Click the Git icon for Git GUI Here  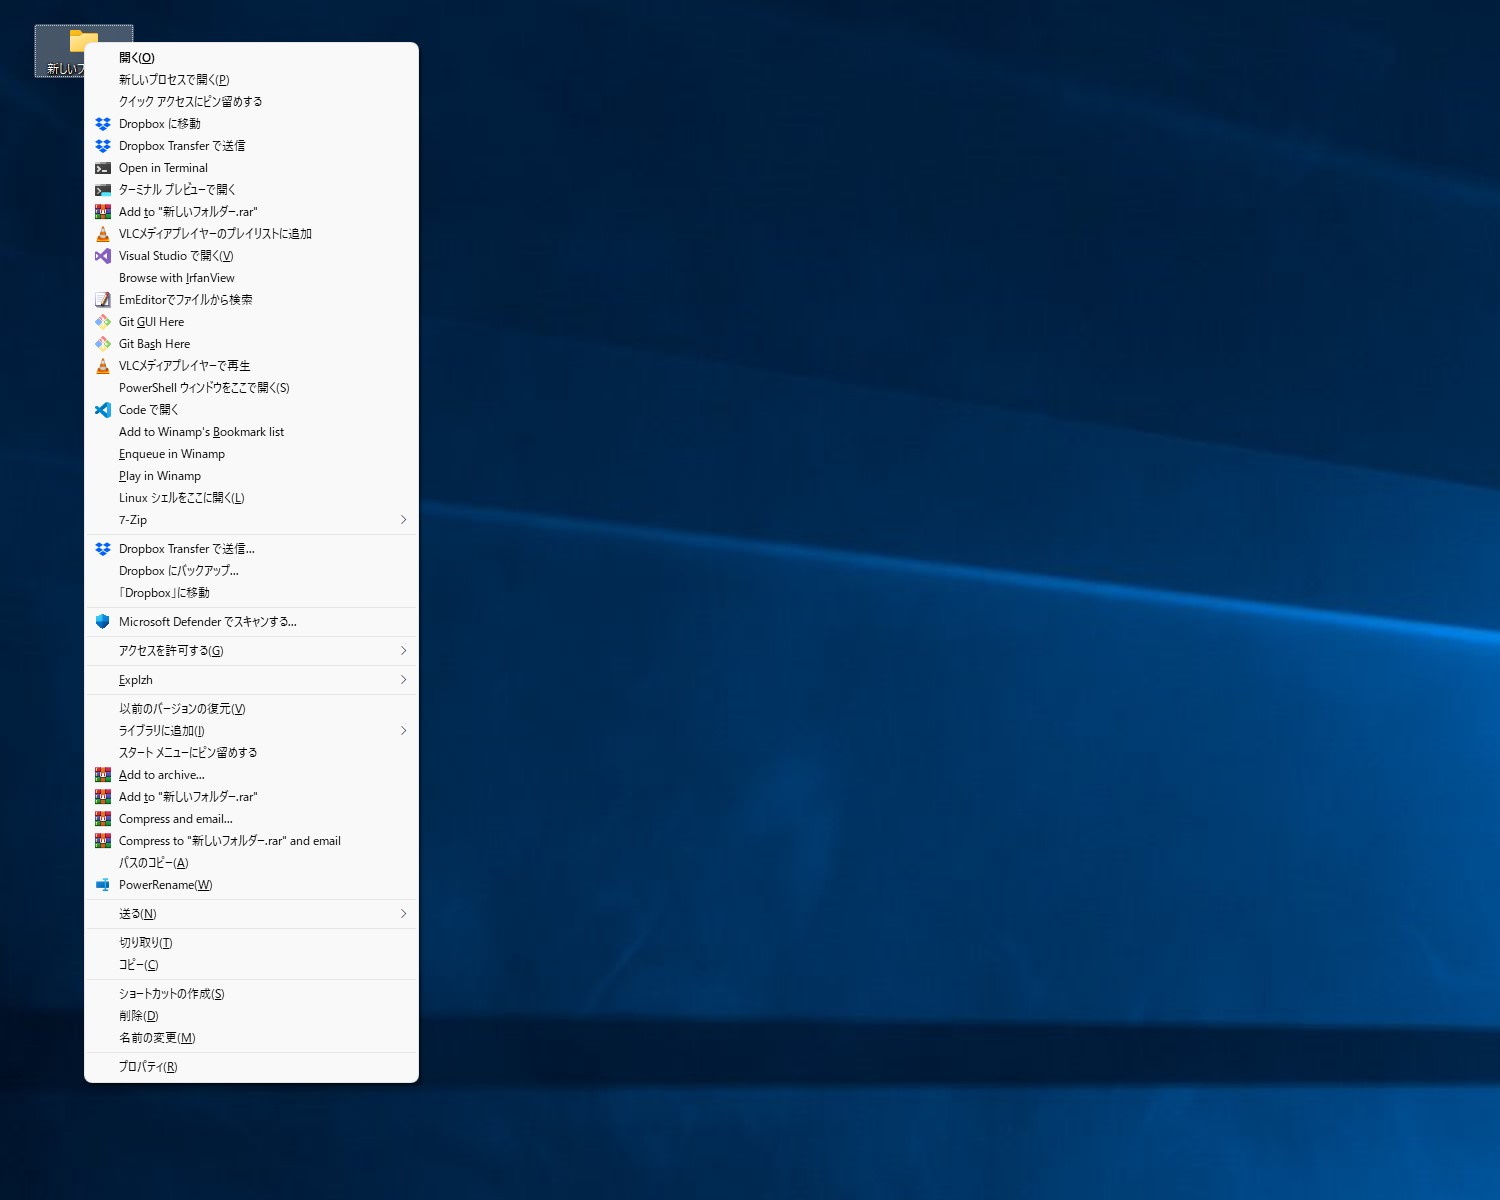(x=103, y=322)
